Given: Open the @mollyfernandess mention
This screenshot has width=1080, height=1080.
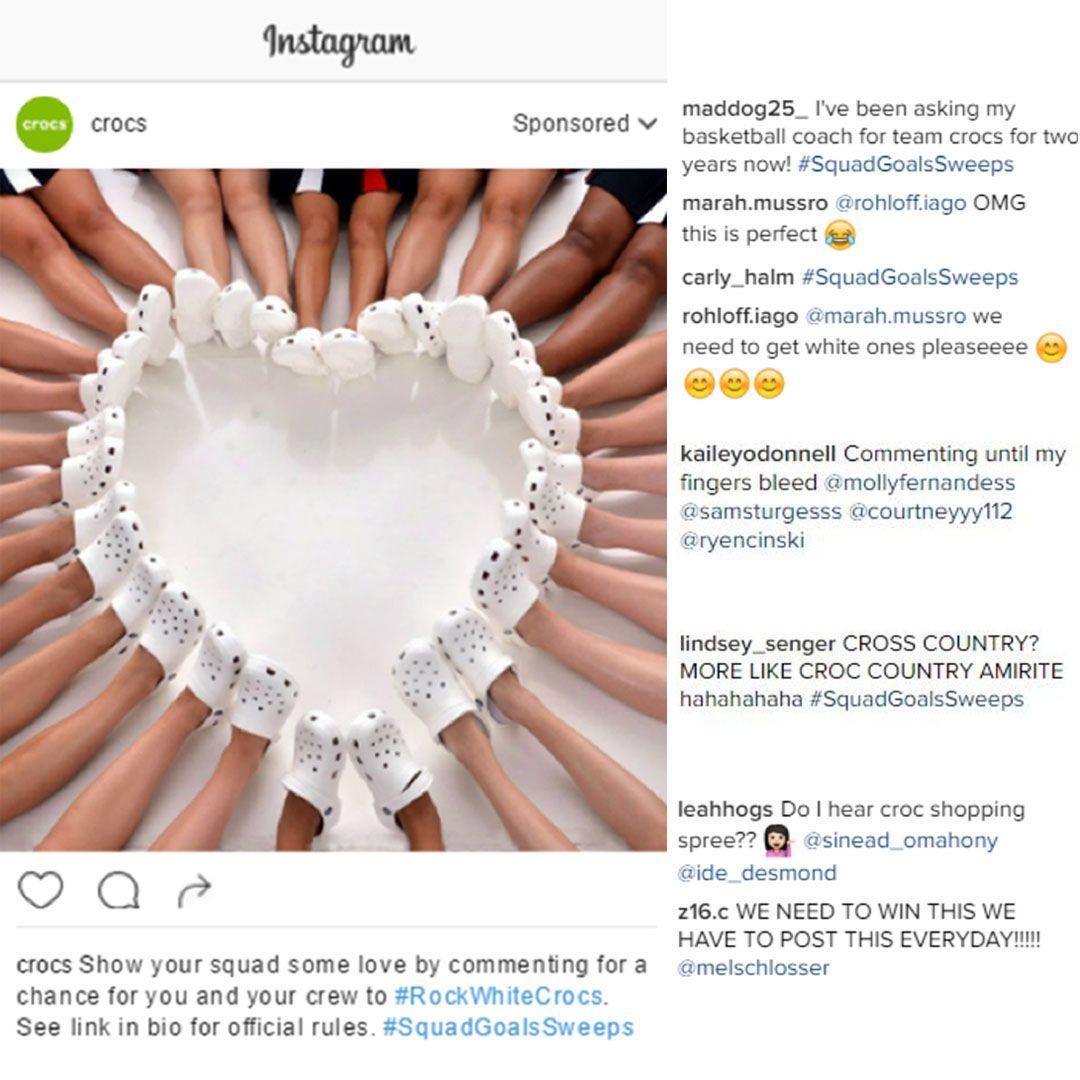Looking at the screenshot, I should pyautogui.click(x=919, y=483).
